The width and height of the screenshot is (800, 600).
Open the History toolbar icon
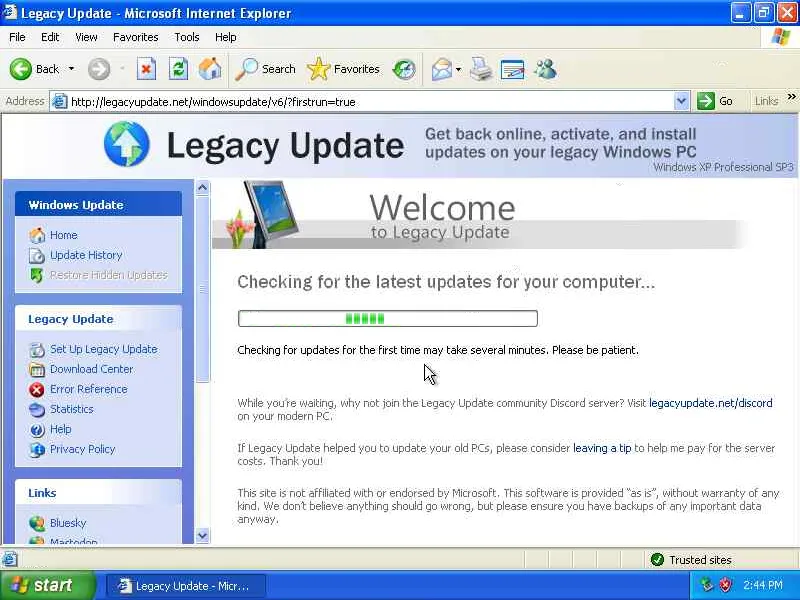click(404, 69)
